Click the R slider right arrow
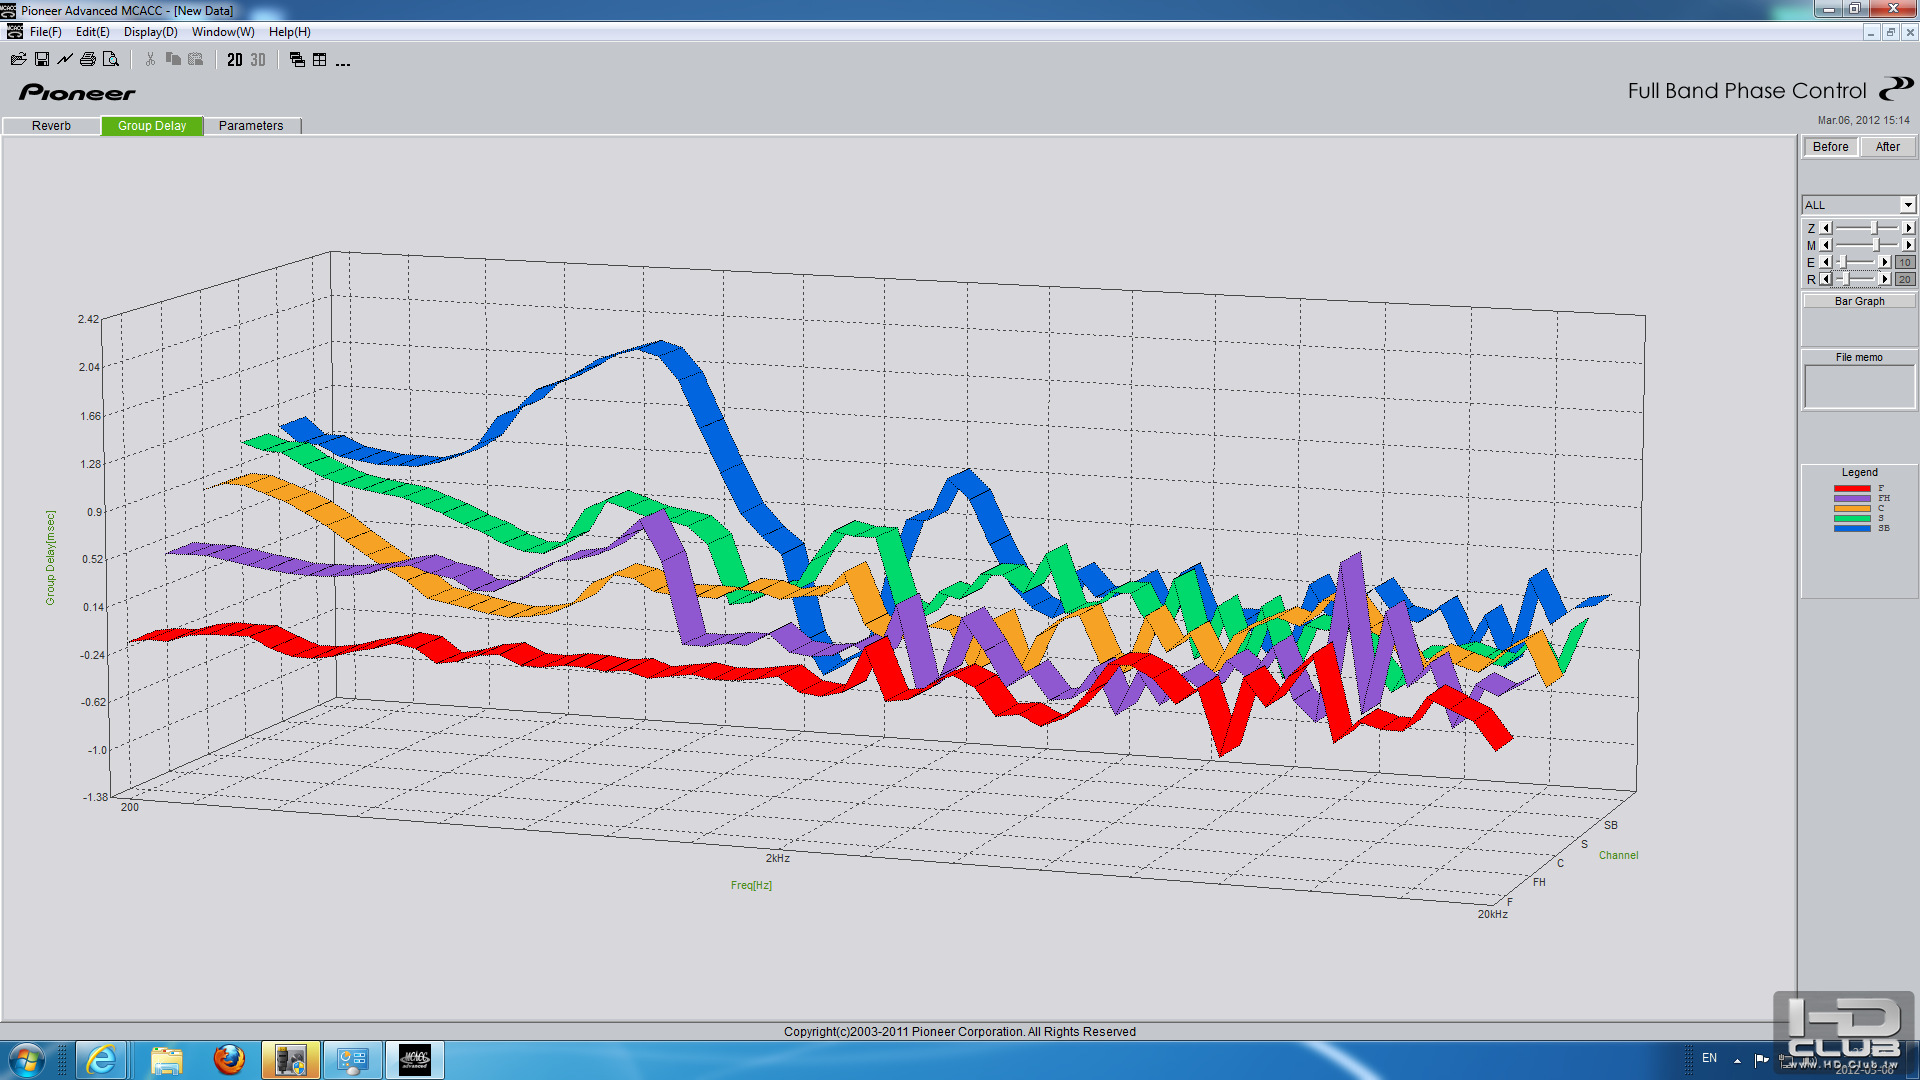Viewport: 1920px width, 1080px height. click(x=1885, y=279)
